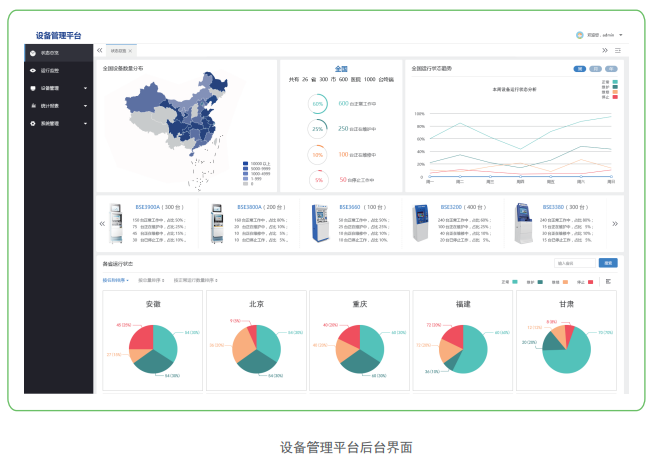Click the eye icon for 运行监控
653x461 pixels.
tap(32, 70)
